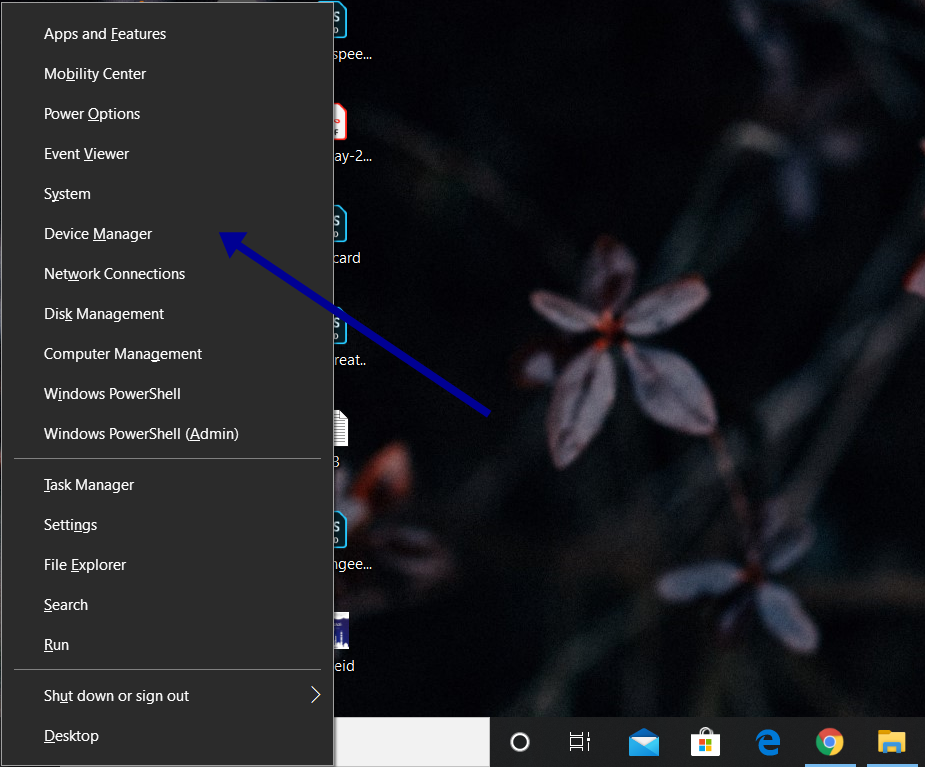Launch the Mail app from the taskbar
Screen dimensions: 925x767
coord(643,742)
